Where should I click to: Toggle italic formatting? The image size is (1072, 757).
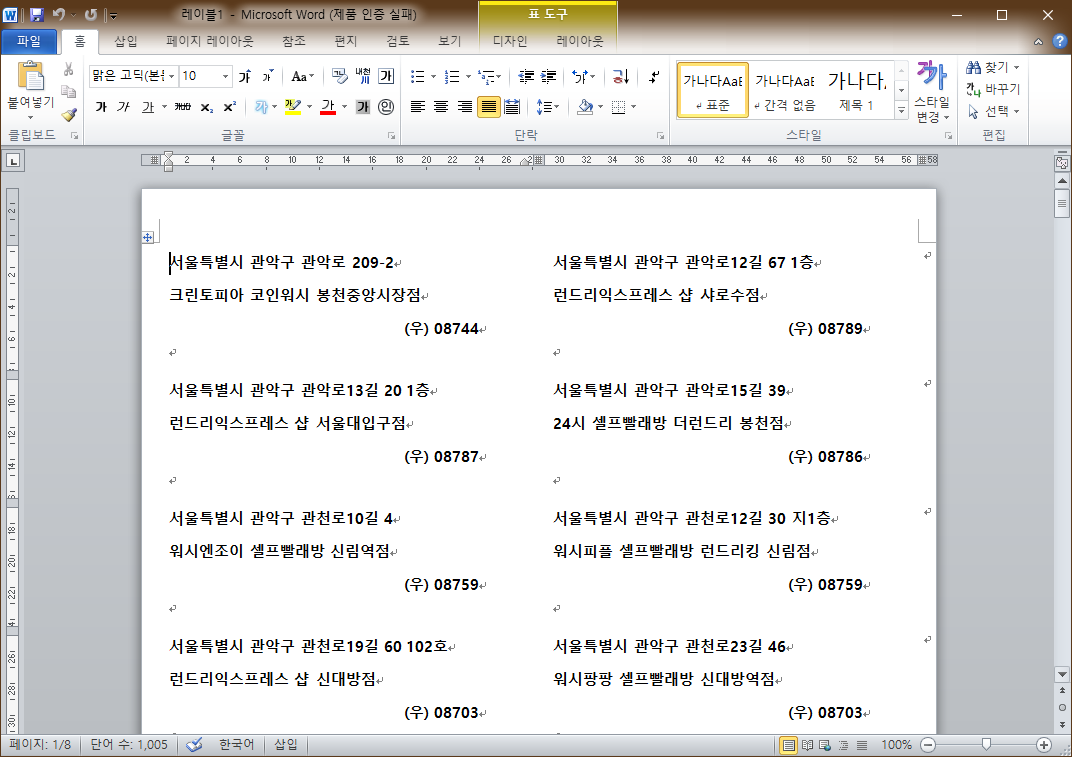click(x=124, y=107)
